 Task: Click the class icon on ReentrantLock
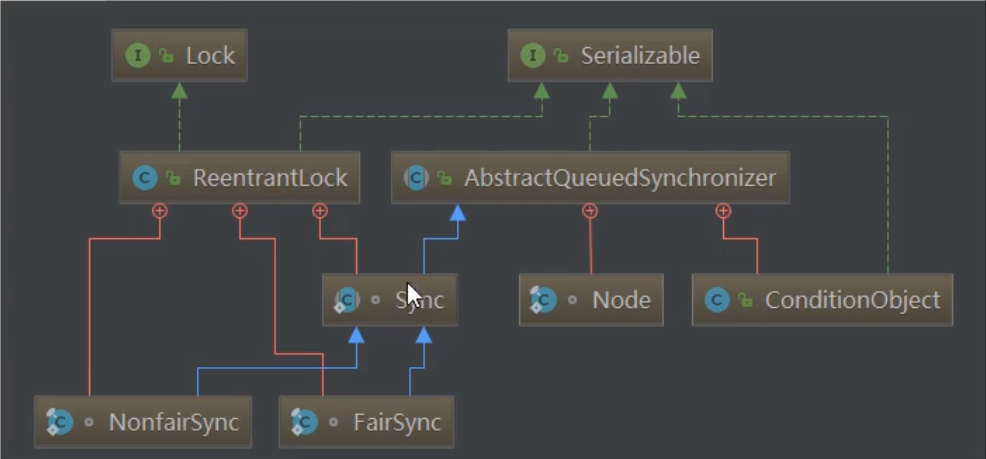(145, 177)
